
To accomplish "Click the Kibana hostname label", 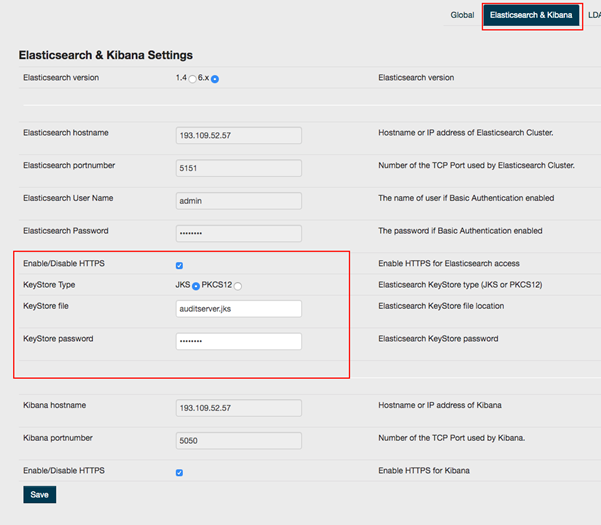I will point(54,405).
